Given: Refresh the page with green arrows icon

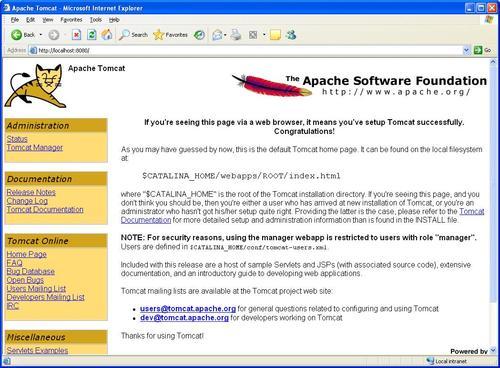Looking at the screenshot, I should point(92,35).
